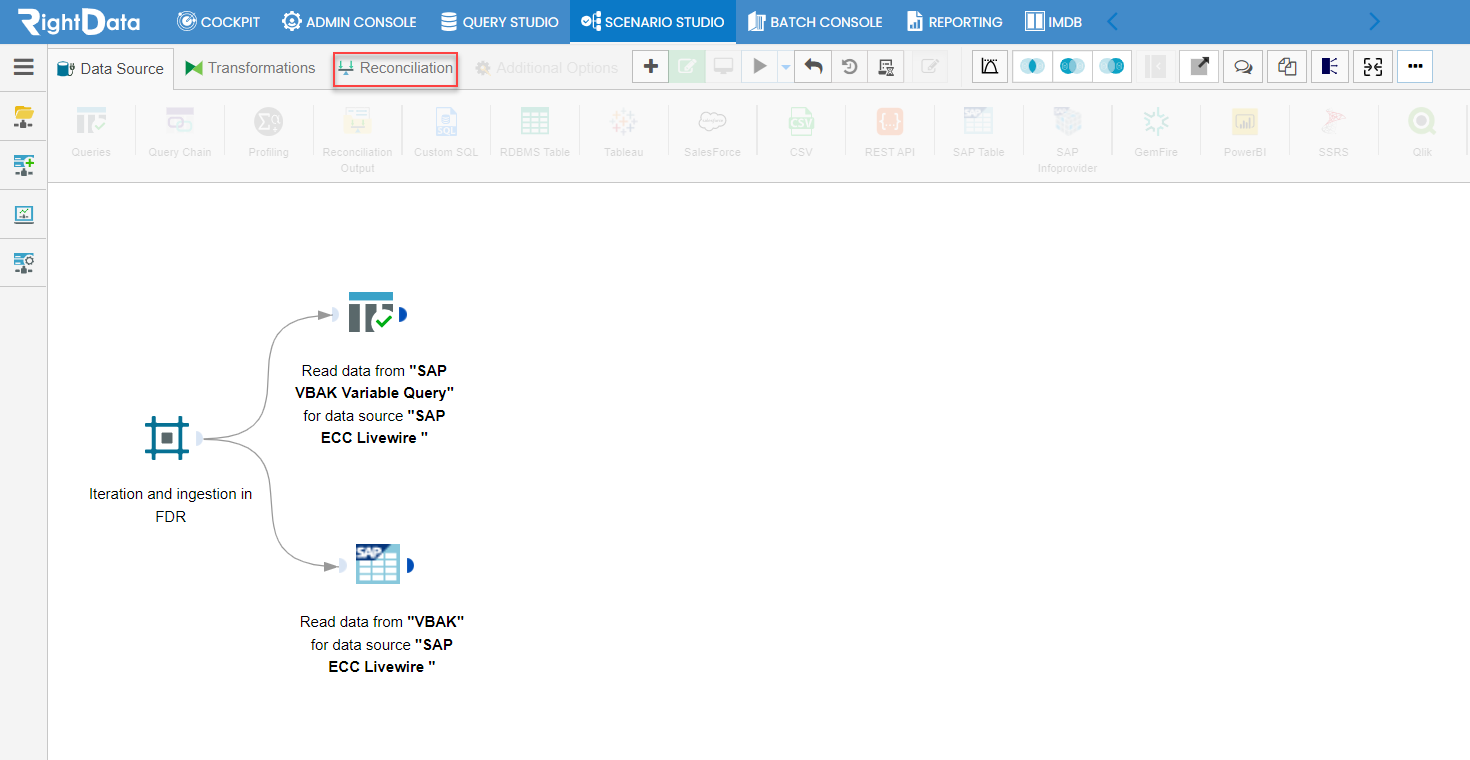1470x760 pixels.
Task: Open the Additional Options tab
Action: [546, 68]
